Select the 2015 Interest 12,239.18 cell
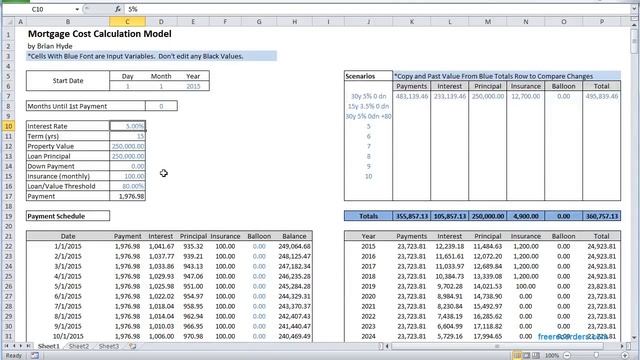 pos(450,247)
